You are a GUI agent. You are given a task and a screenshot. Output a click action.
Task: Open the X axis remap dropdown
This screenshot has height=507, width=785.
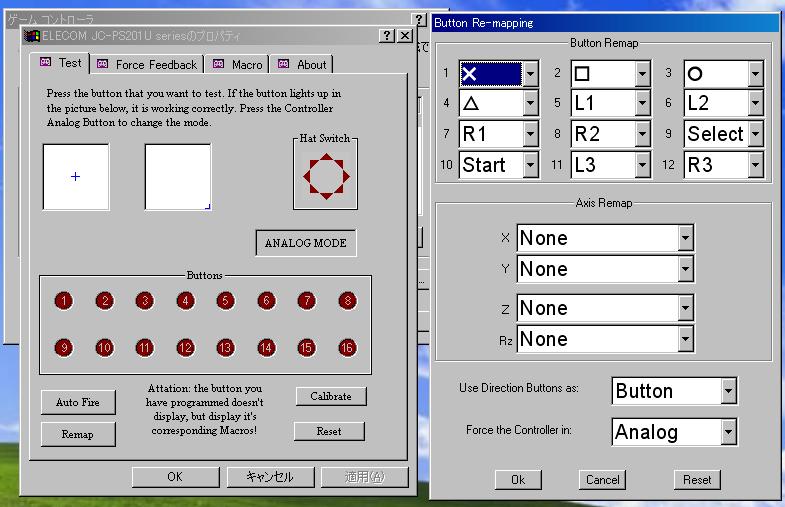[x=605, y=238]
